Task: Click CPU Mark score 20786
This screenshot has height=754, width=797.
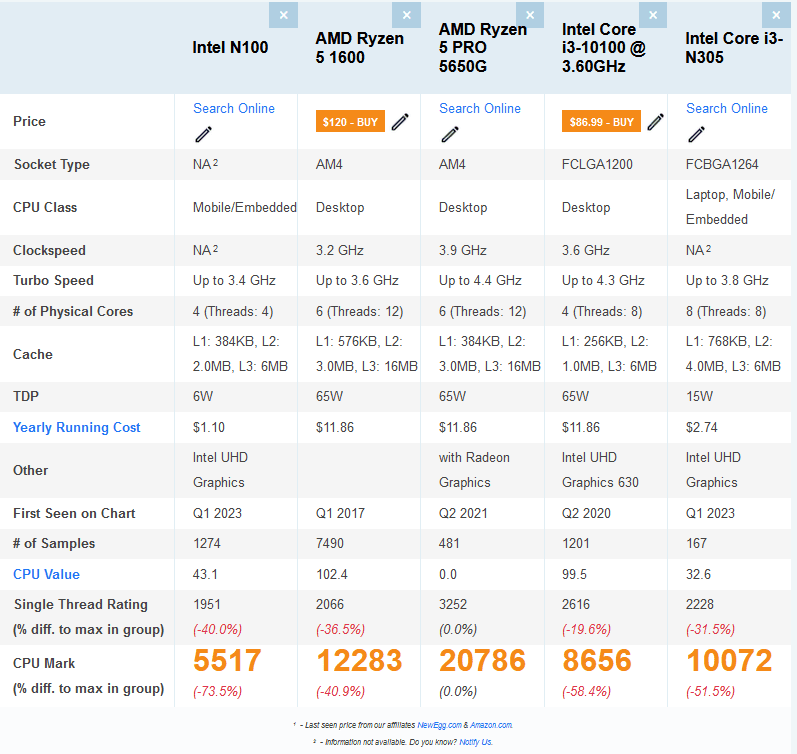Action: (x=482, y=661)
